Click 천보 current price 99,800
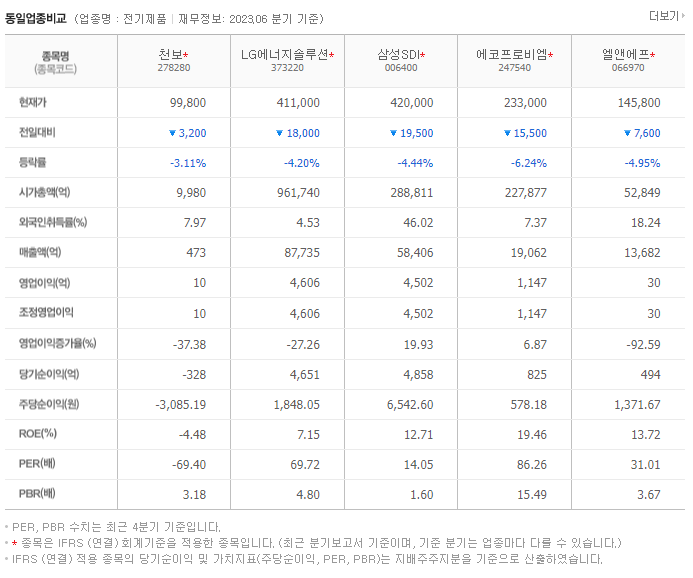This screenshot has width=693, height=578. pyautogui.click(x=188, y=103)
